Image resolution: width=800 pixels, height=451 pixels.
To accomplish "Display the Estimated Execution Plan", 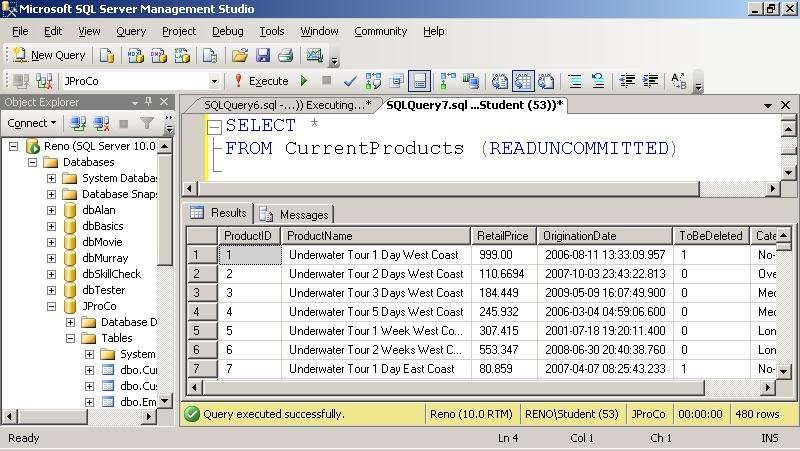I will click(x=373, y=81).
